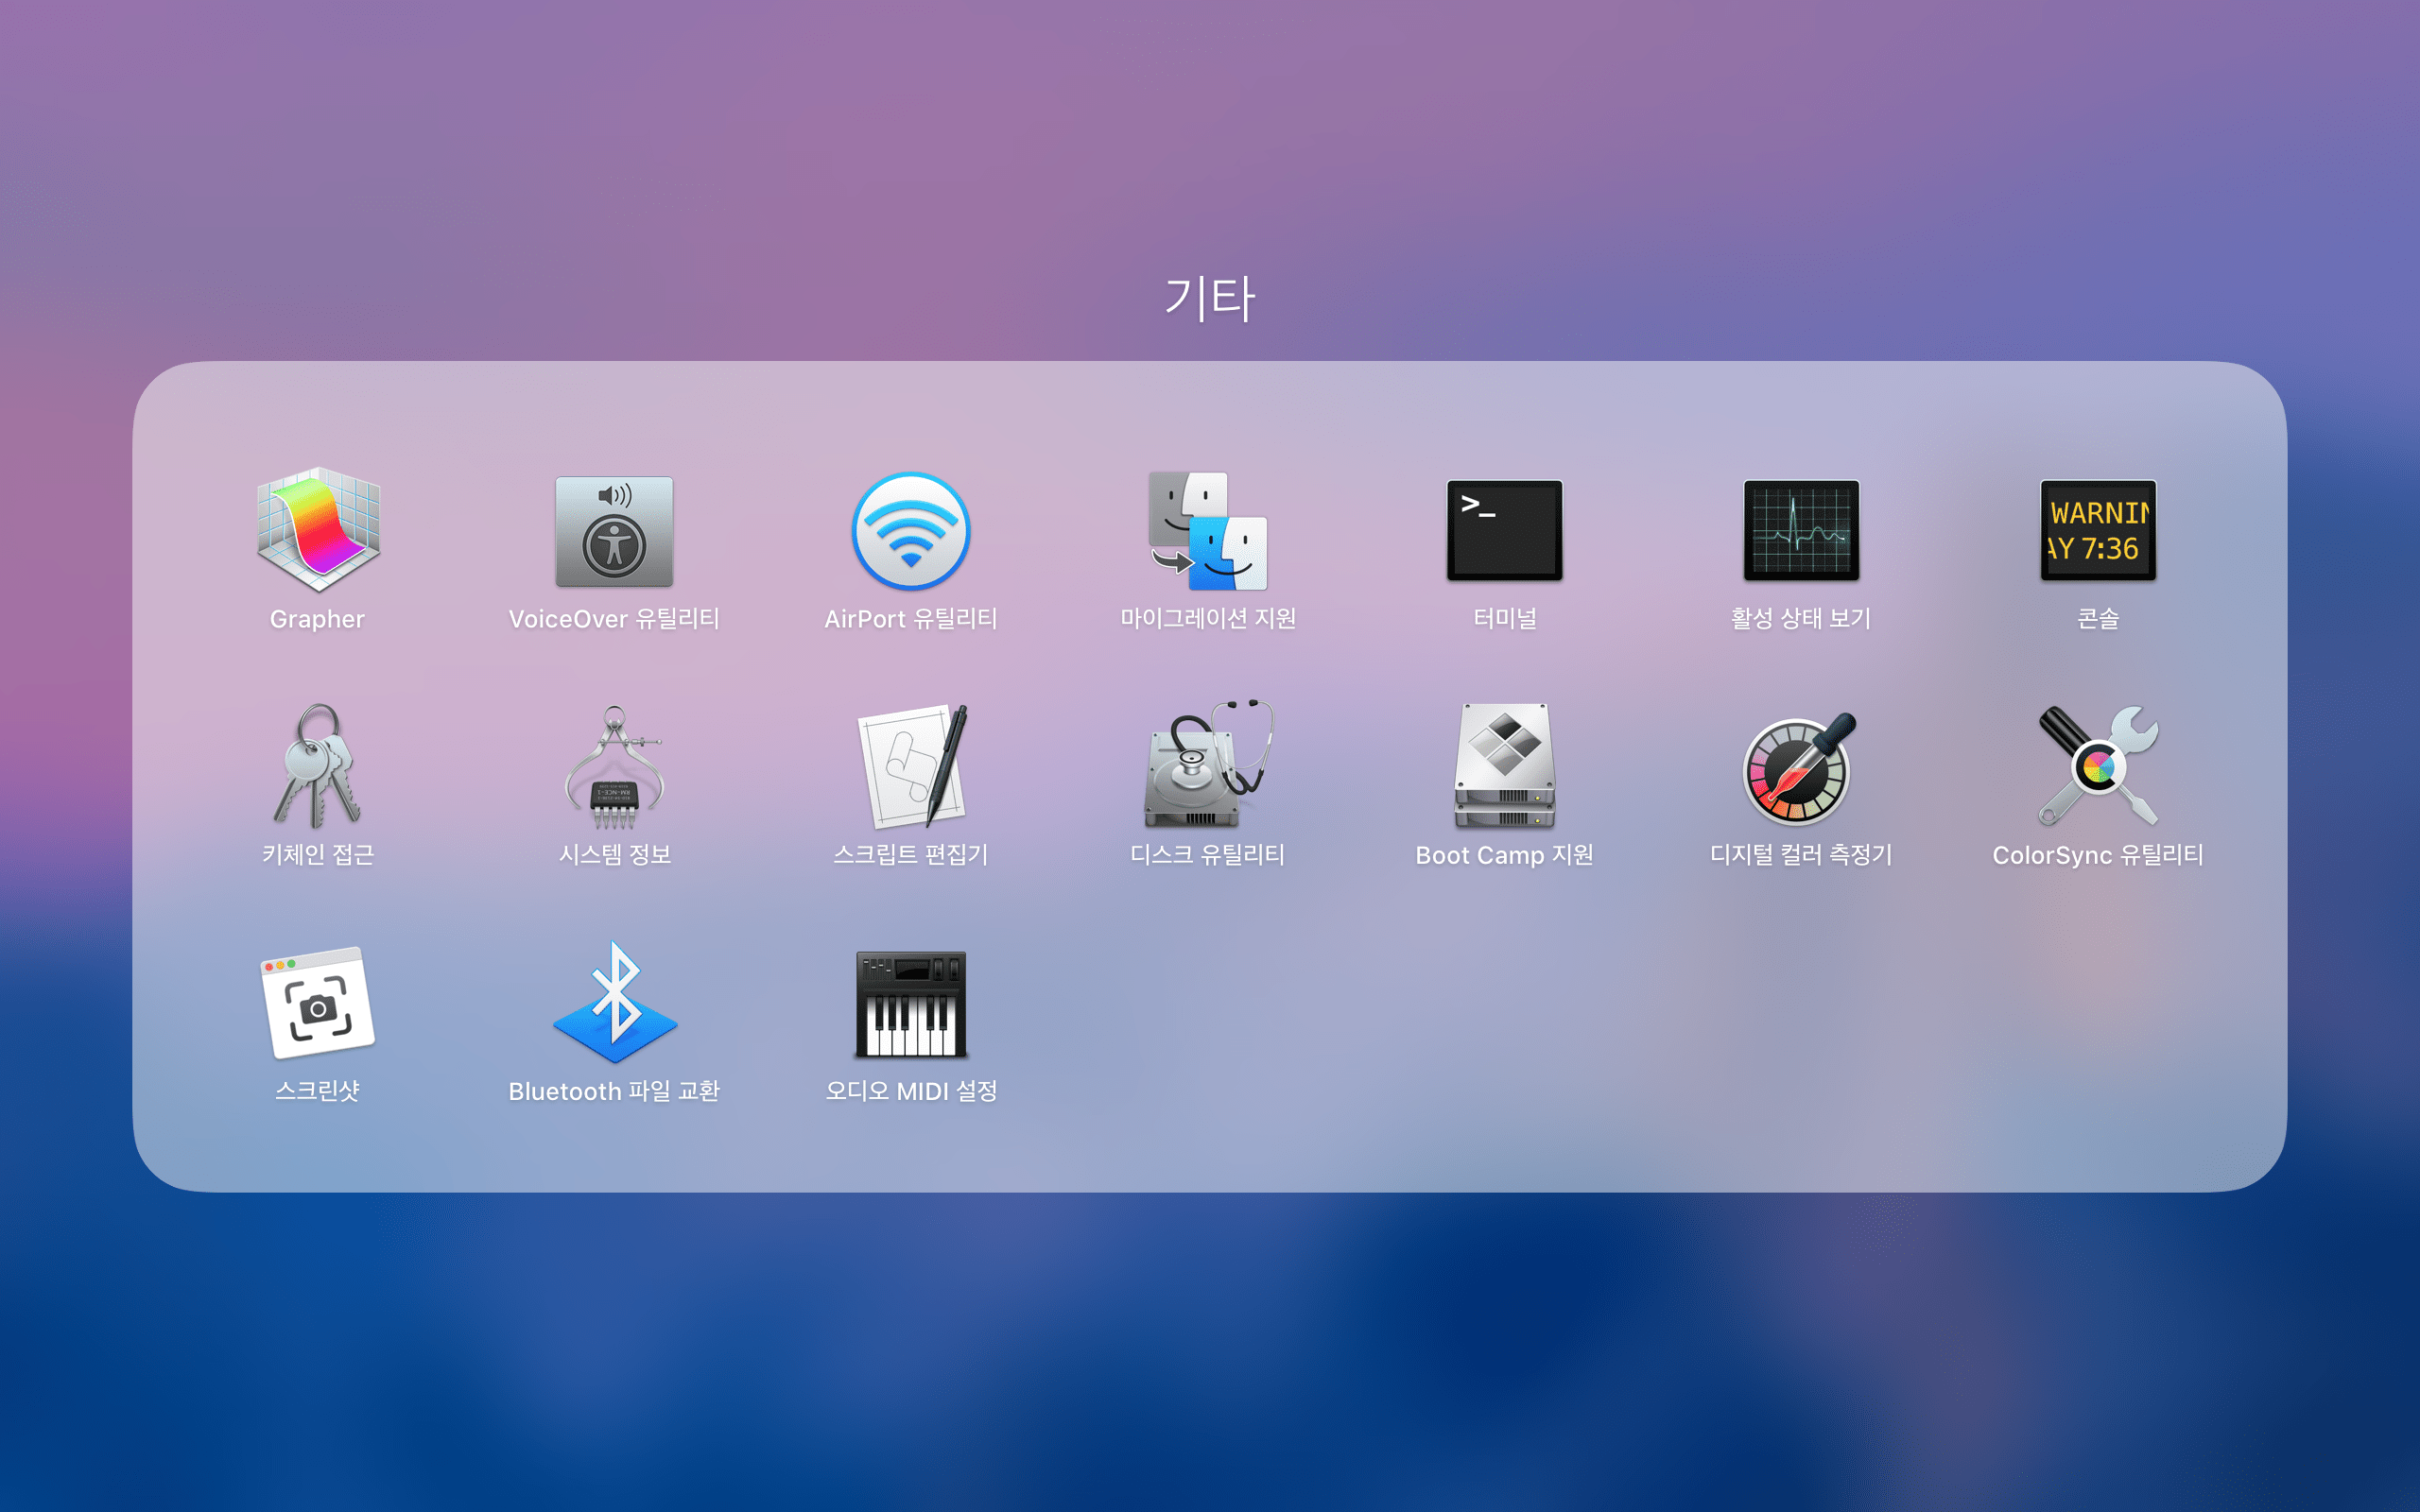The width and height of the screenshot is (2420, 1512).
Task: Launch Bluetooth 파일 교환
Action: coord(614,1003)
